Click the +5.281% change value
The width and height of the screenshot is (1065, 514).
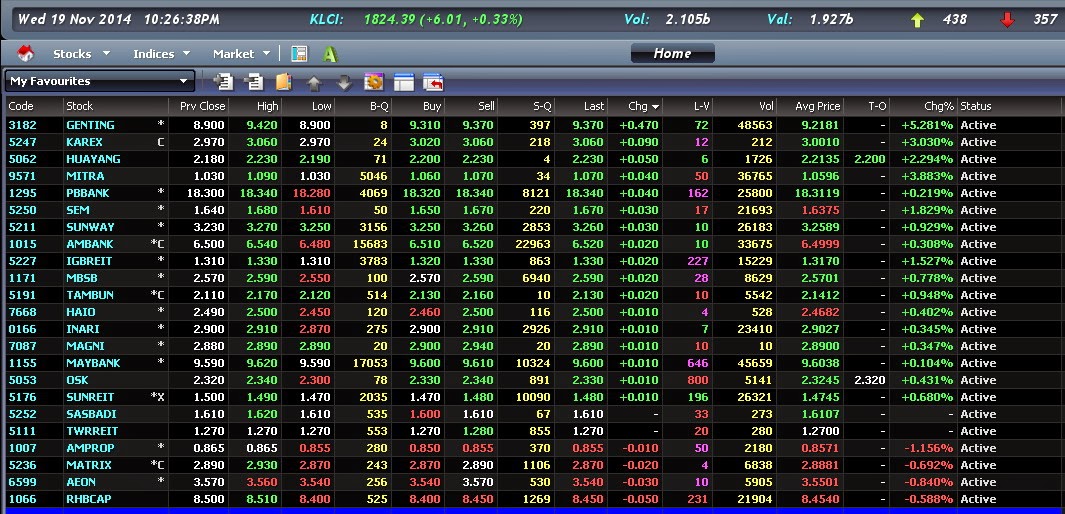pos(928,125)
